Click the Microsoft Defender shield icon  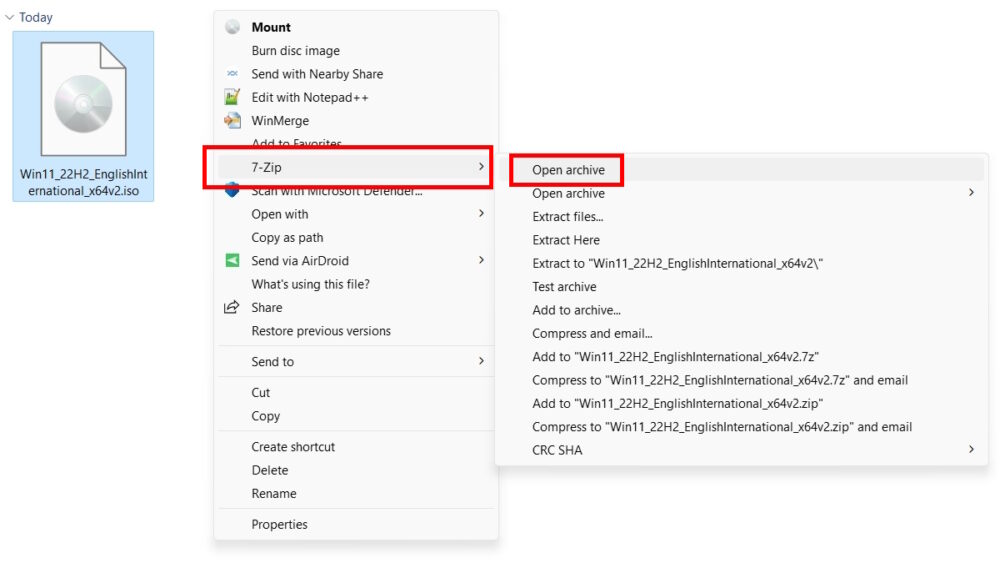(x=233, y=190)
